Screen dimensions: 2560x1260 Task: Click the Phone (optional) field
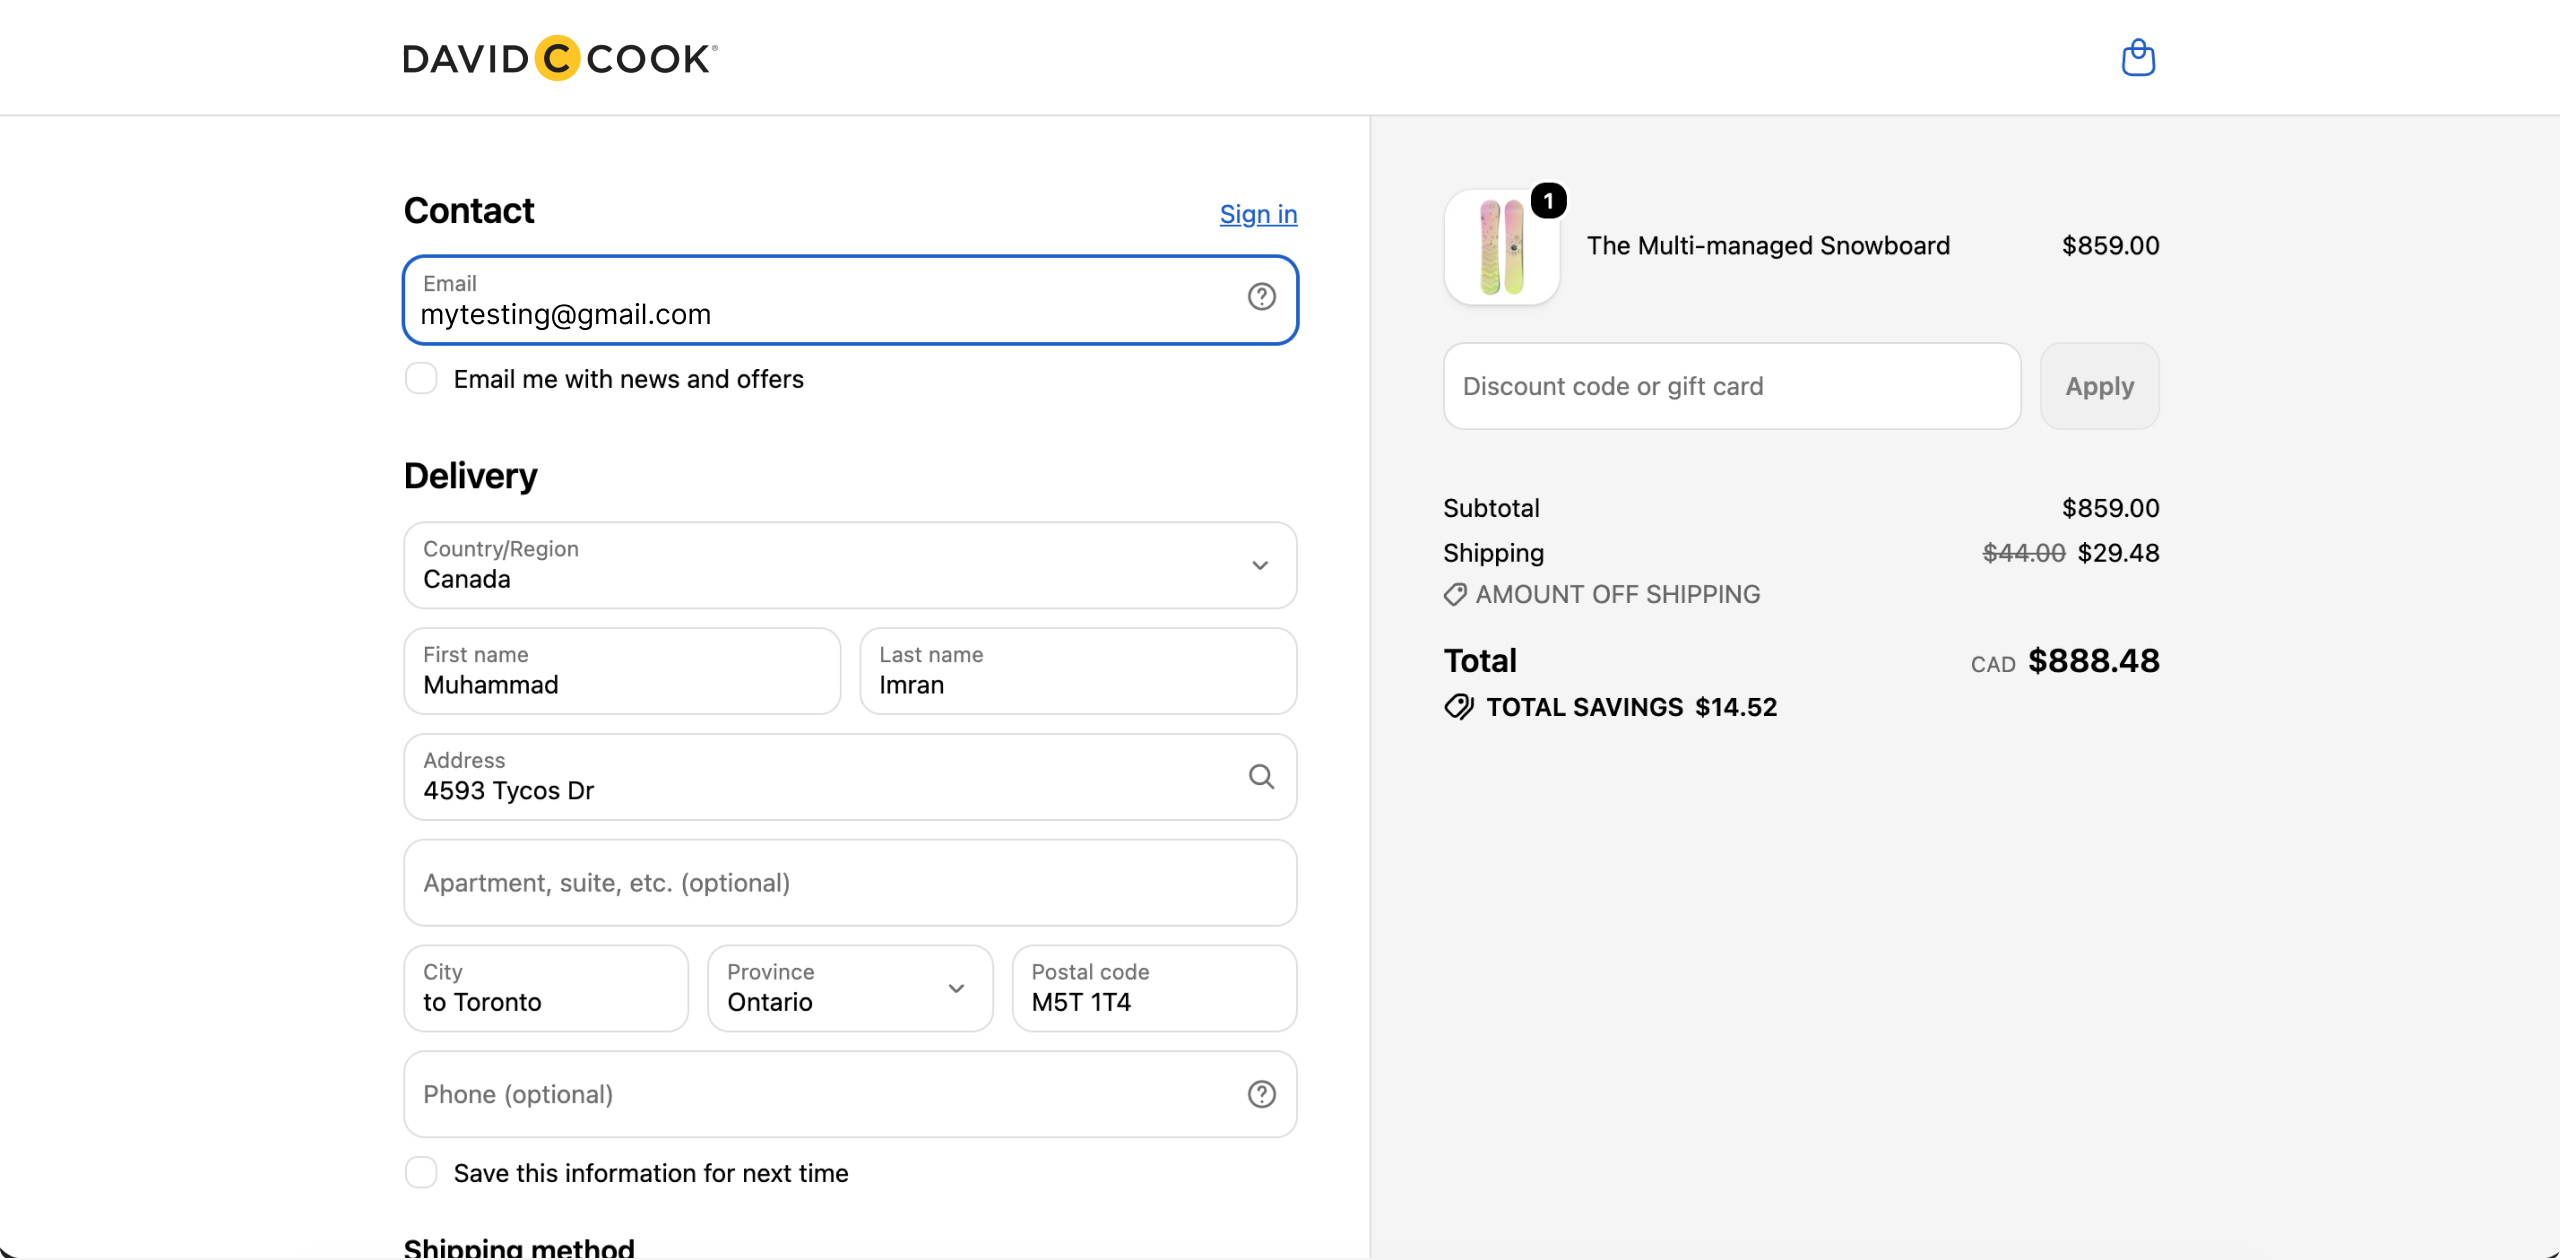pos(850,1095)
